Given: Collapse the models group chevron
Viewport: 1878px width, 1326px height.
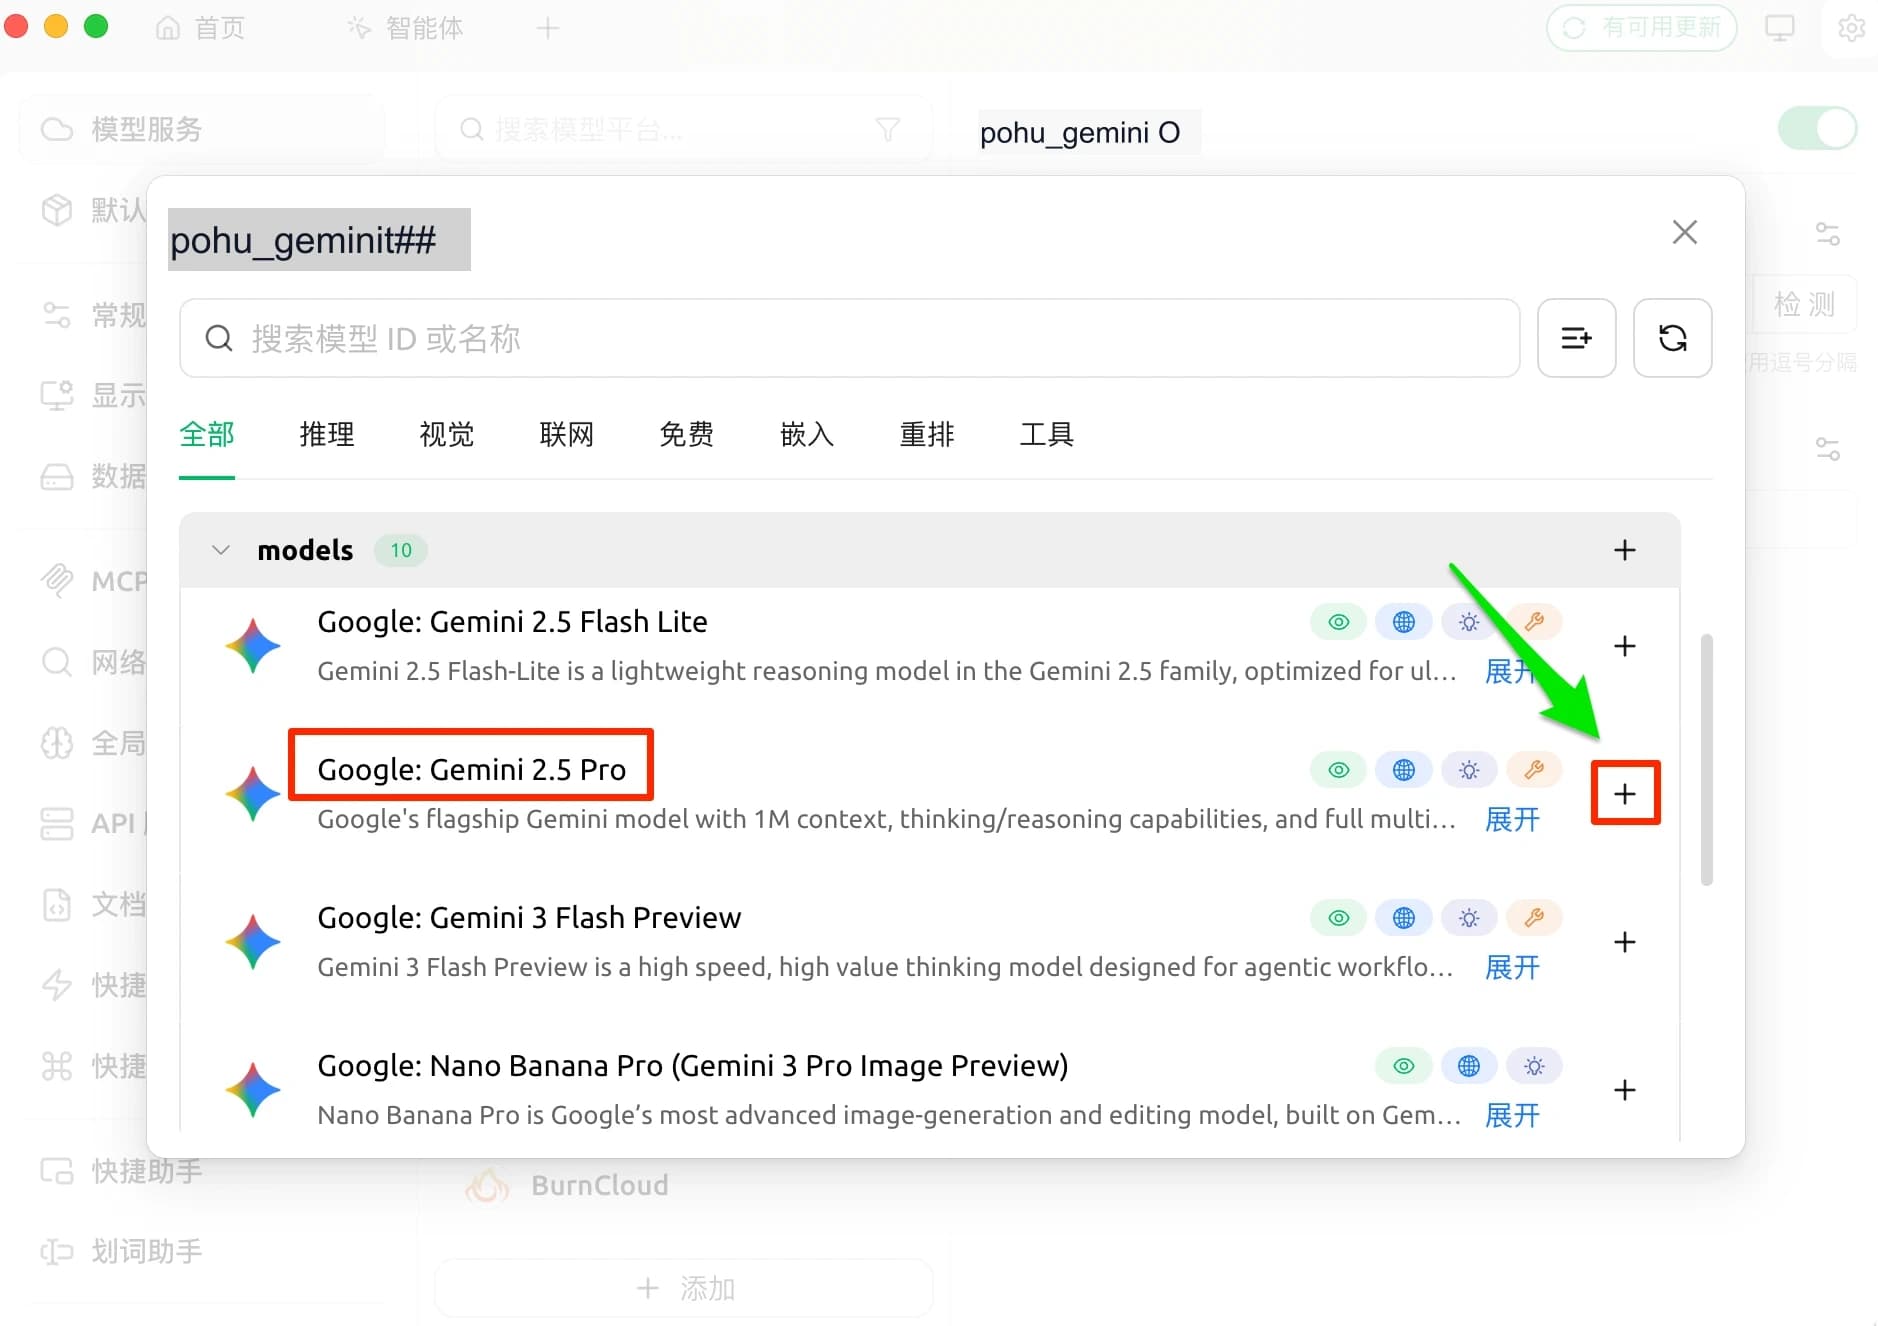Looking at the screenshot, I should click(221, 550).
